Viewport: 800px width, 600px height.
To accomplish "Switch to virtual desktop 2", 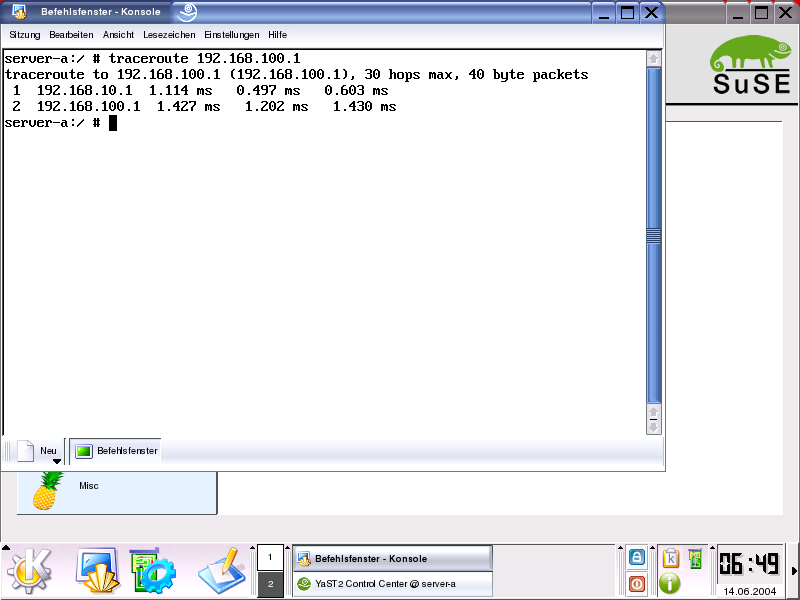I will 270,584.
